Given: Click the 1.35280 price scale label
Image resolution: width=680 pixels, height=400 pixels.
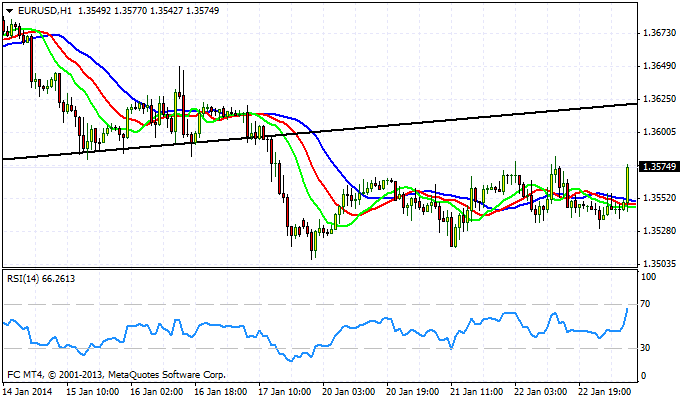Looking at the screenshot, I should tap(660, 230).
